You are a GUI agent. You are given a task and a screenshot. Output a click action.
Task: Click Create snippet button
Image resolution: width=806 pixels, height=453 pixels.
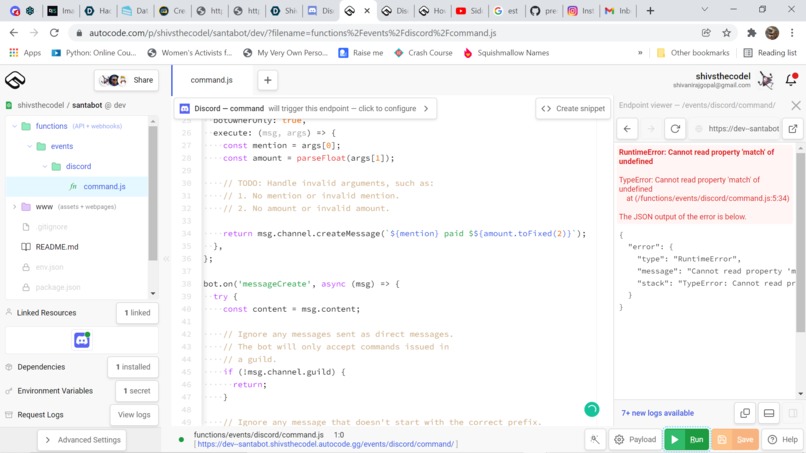[x=573, y=108]
